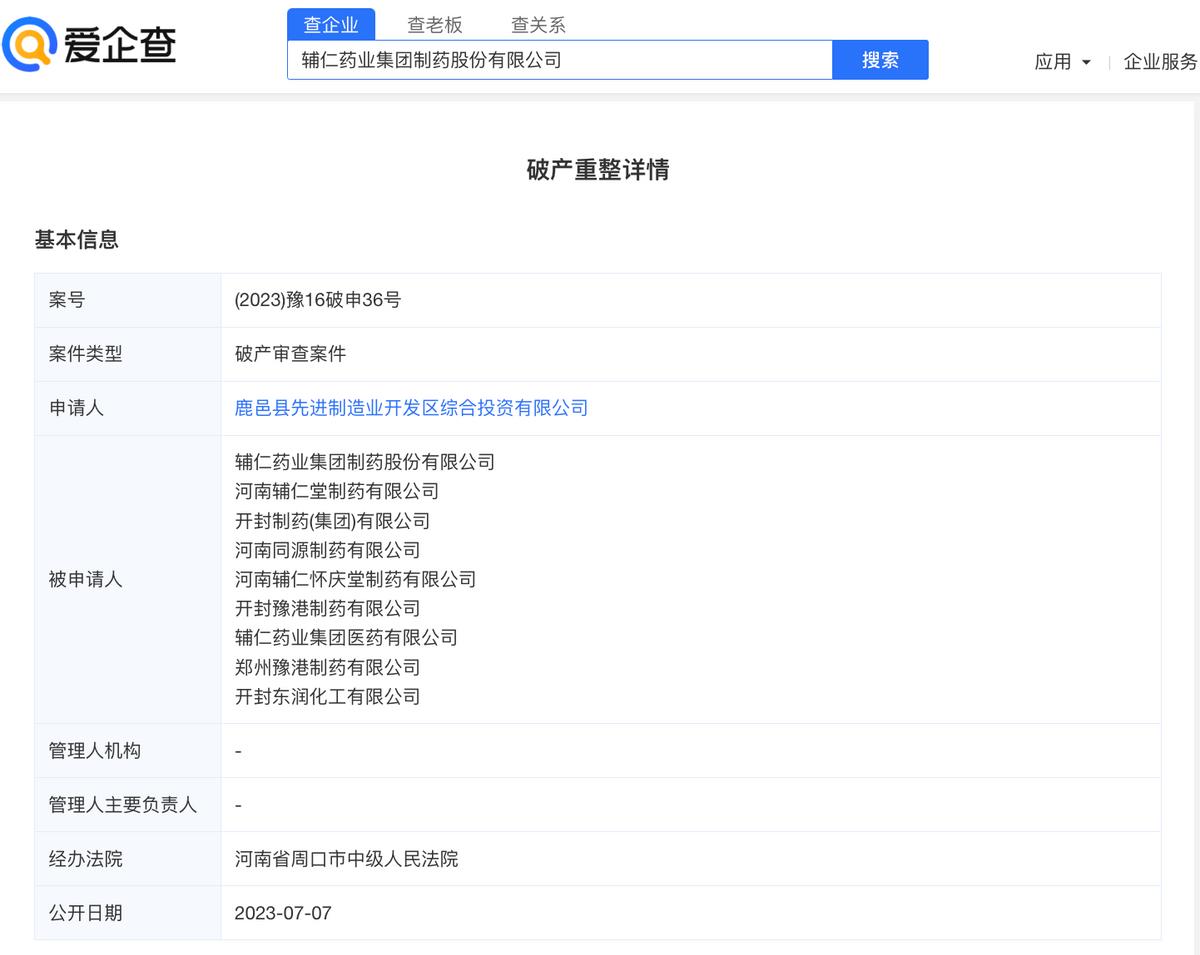
Task: Select case number (2023)豫16破申36号
Action: [x=318, y=300]
